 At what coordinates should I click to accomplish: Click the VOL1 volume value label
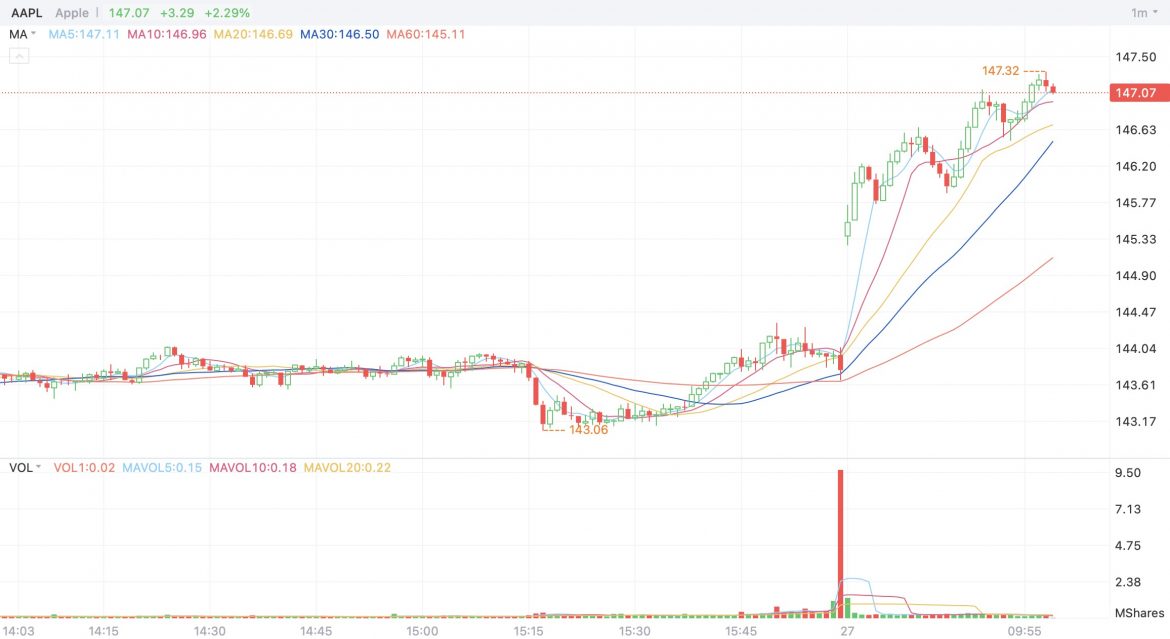click(84, 467)
